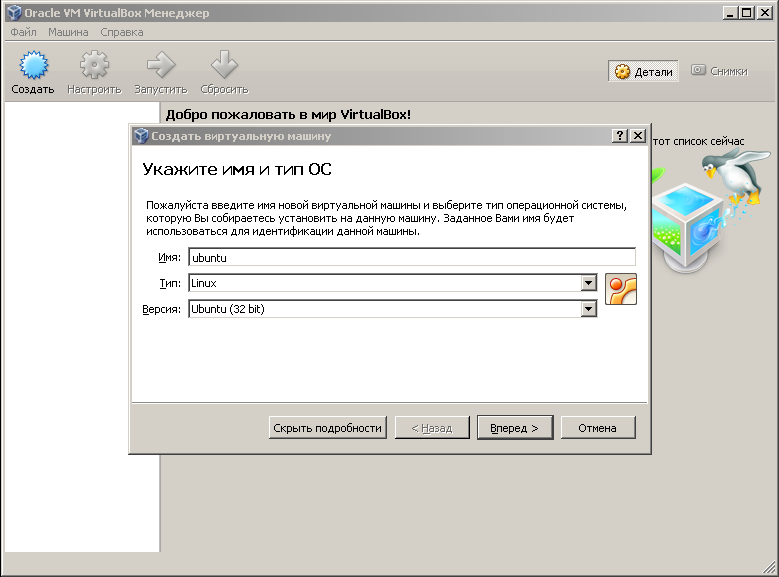The width and height of the screenshot is (779, 577).
Task: Click the VirtualBox icon in main window title
Action: click(14, 12)
